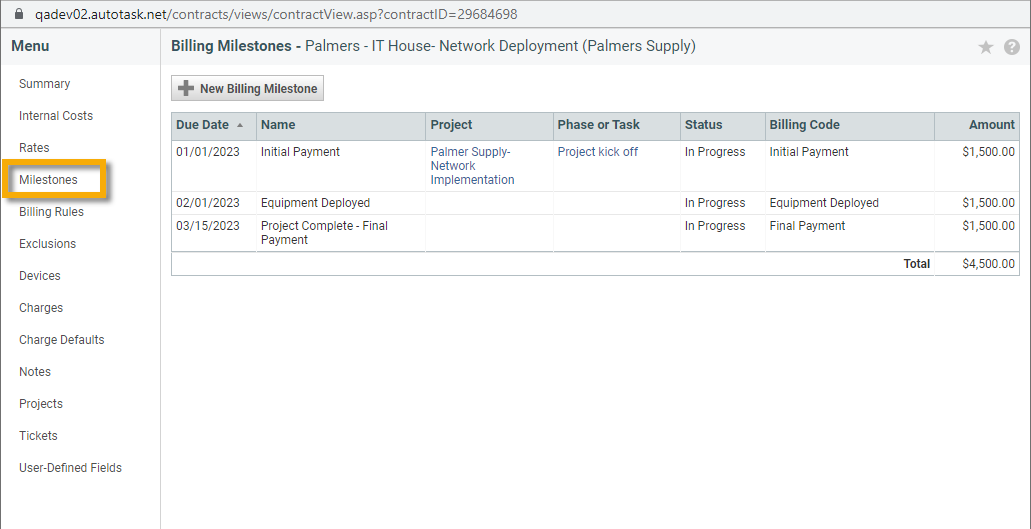
Task: Open User-Defined Fields in the menu
Action: [x=70, y=468]
